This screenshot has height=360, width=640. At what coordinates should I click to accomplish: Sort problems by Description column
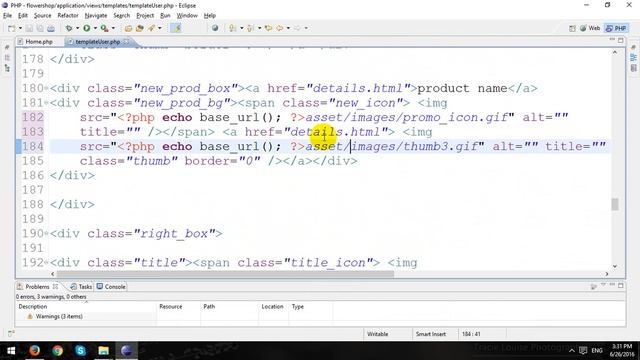click(87, 307)
